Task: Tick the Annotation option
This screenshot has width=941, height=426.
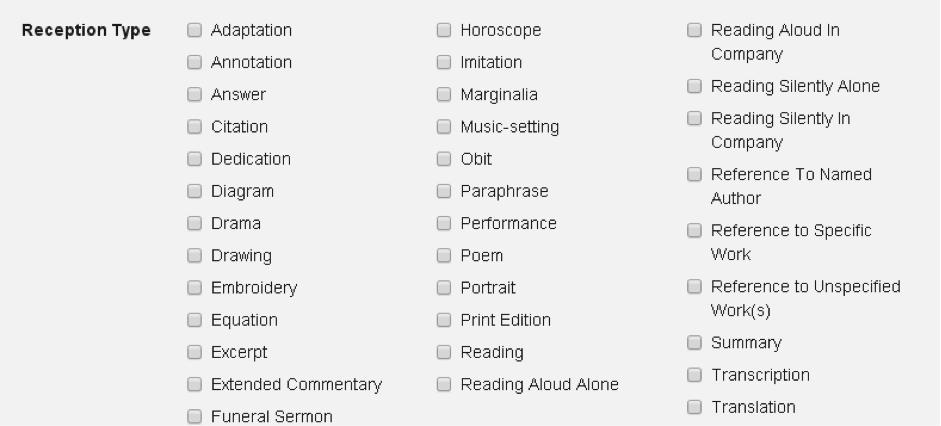Action: pos(194,63)
